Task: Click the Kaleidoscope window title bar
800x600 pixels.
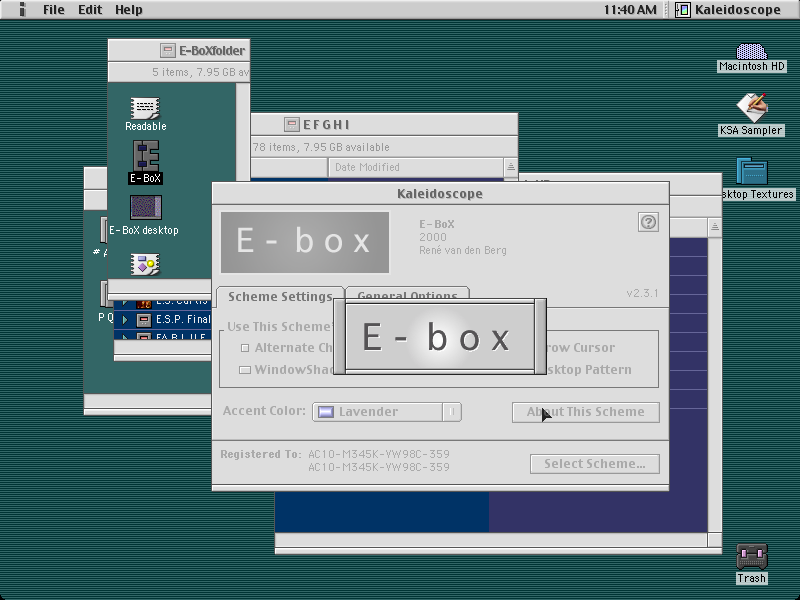Action: click(440, 194)
